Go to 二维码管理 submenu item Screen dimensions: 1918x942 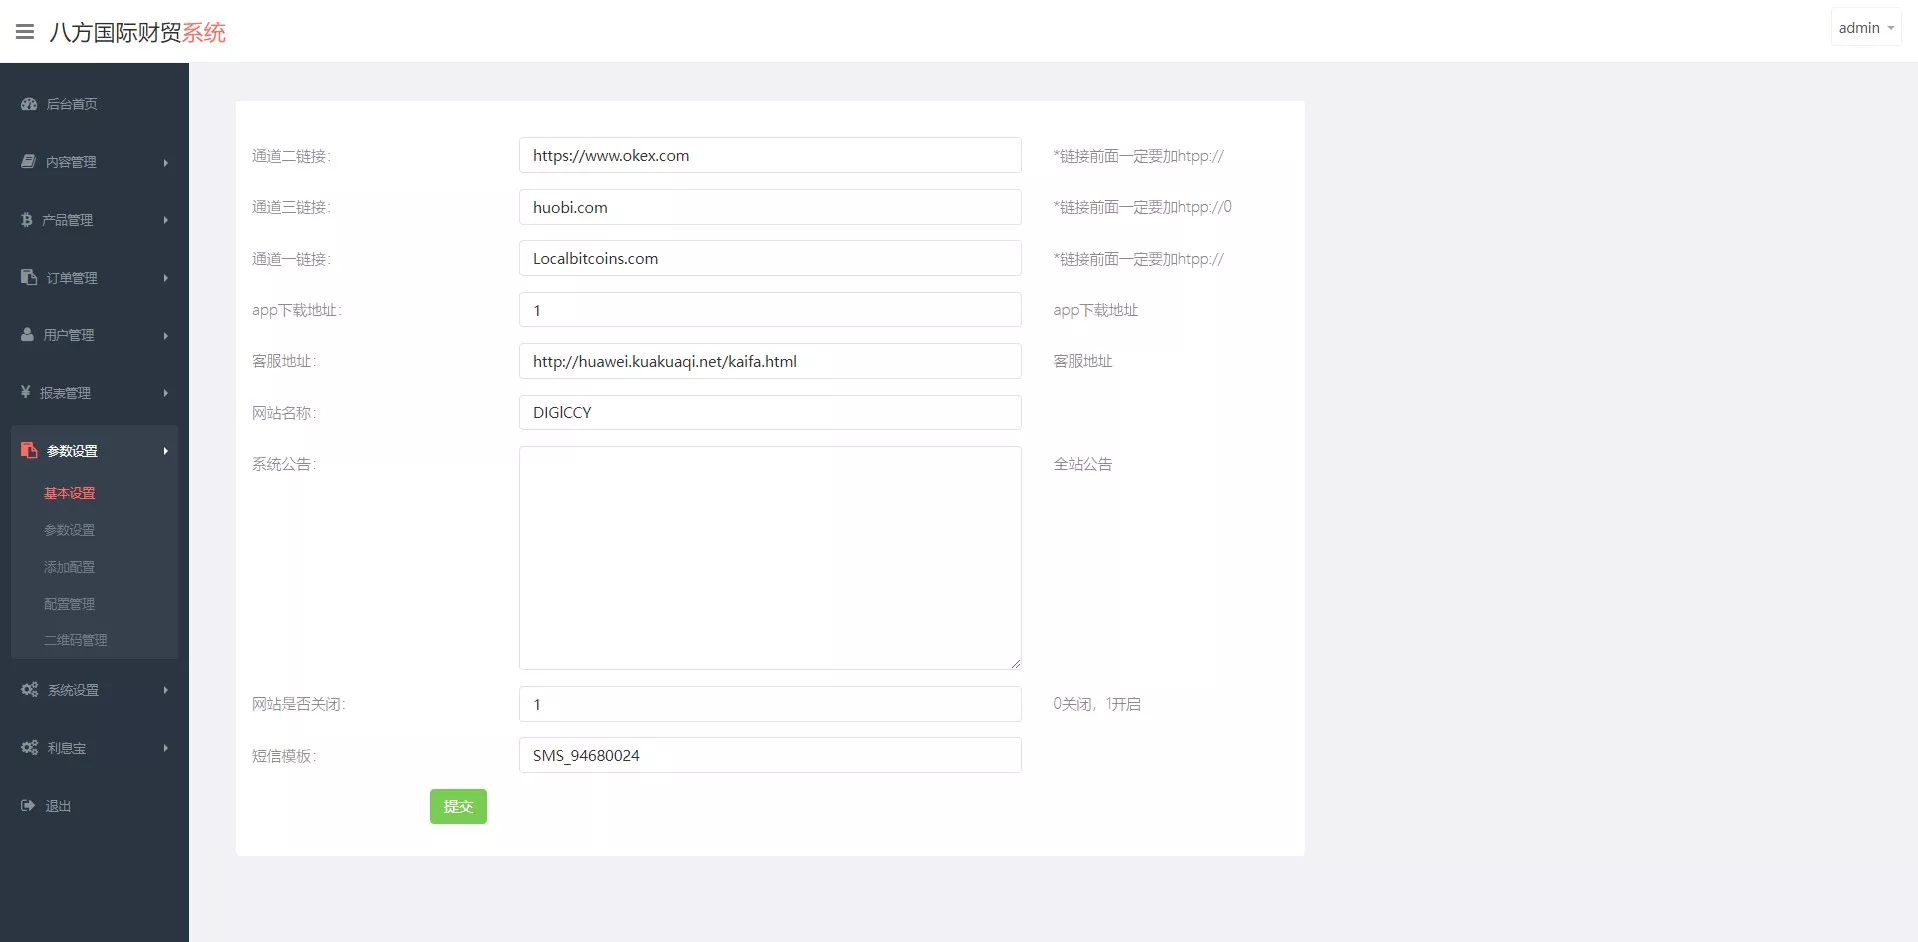[x=76, y=640]
